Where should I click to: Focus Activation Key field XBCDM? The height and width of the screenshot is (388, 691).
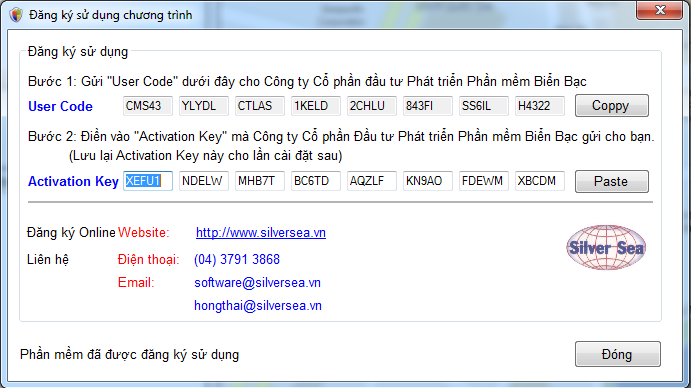[539, 181]
